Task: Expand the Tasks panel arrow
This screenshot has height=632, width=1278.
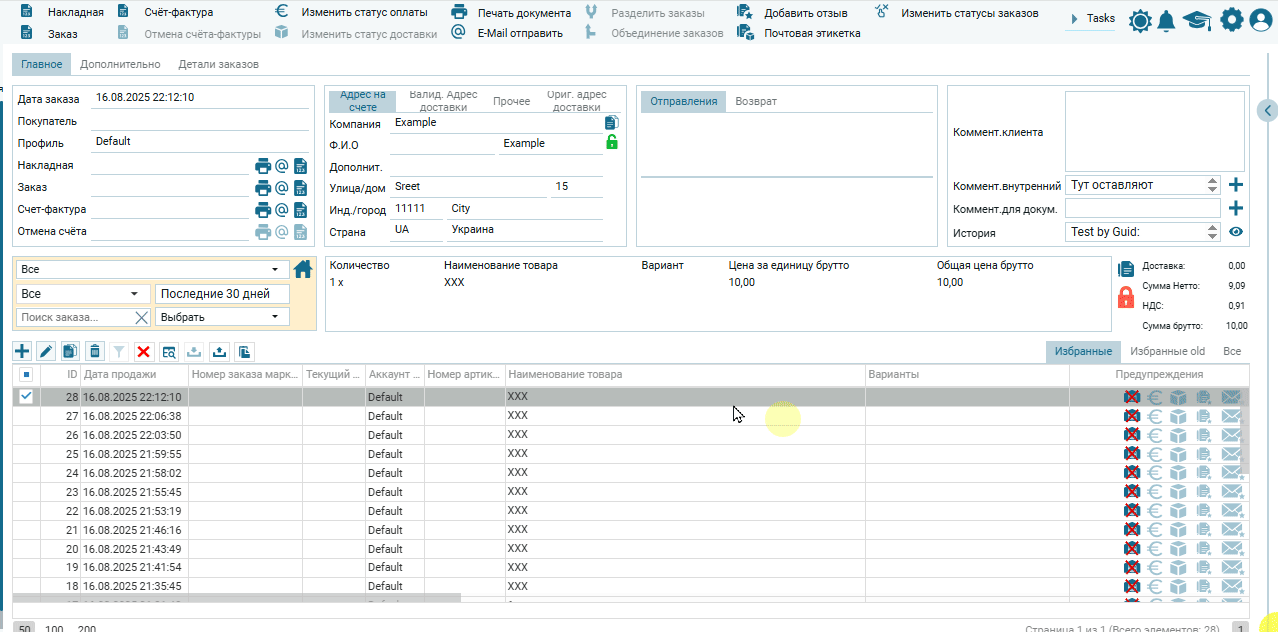Action: [1074, 19]
